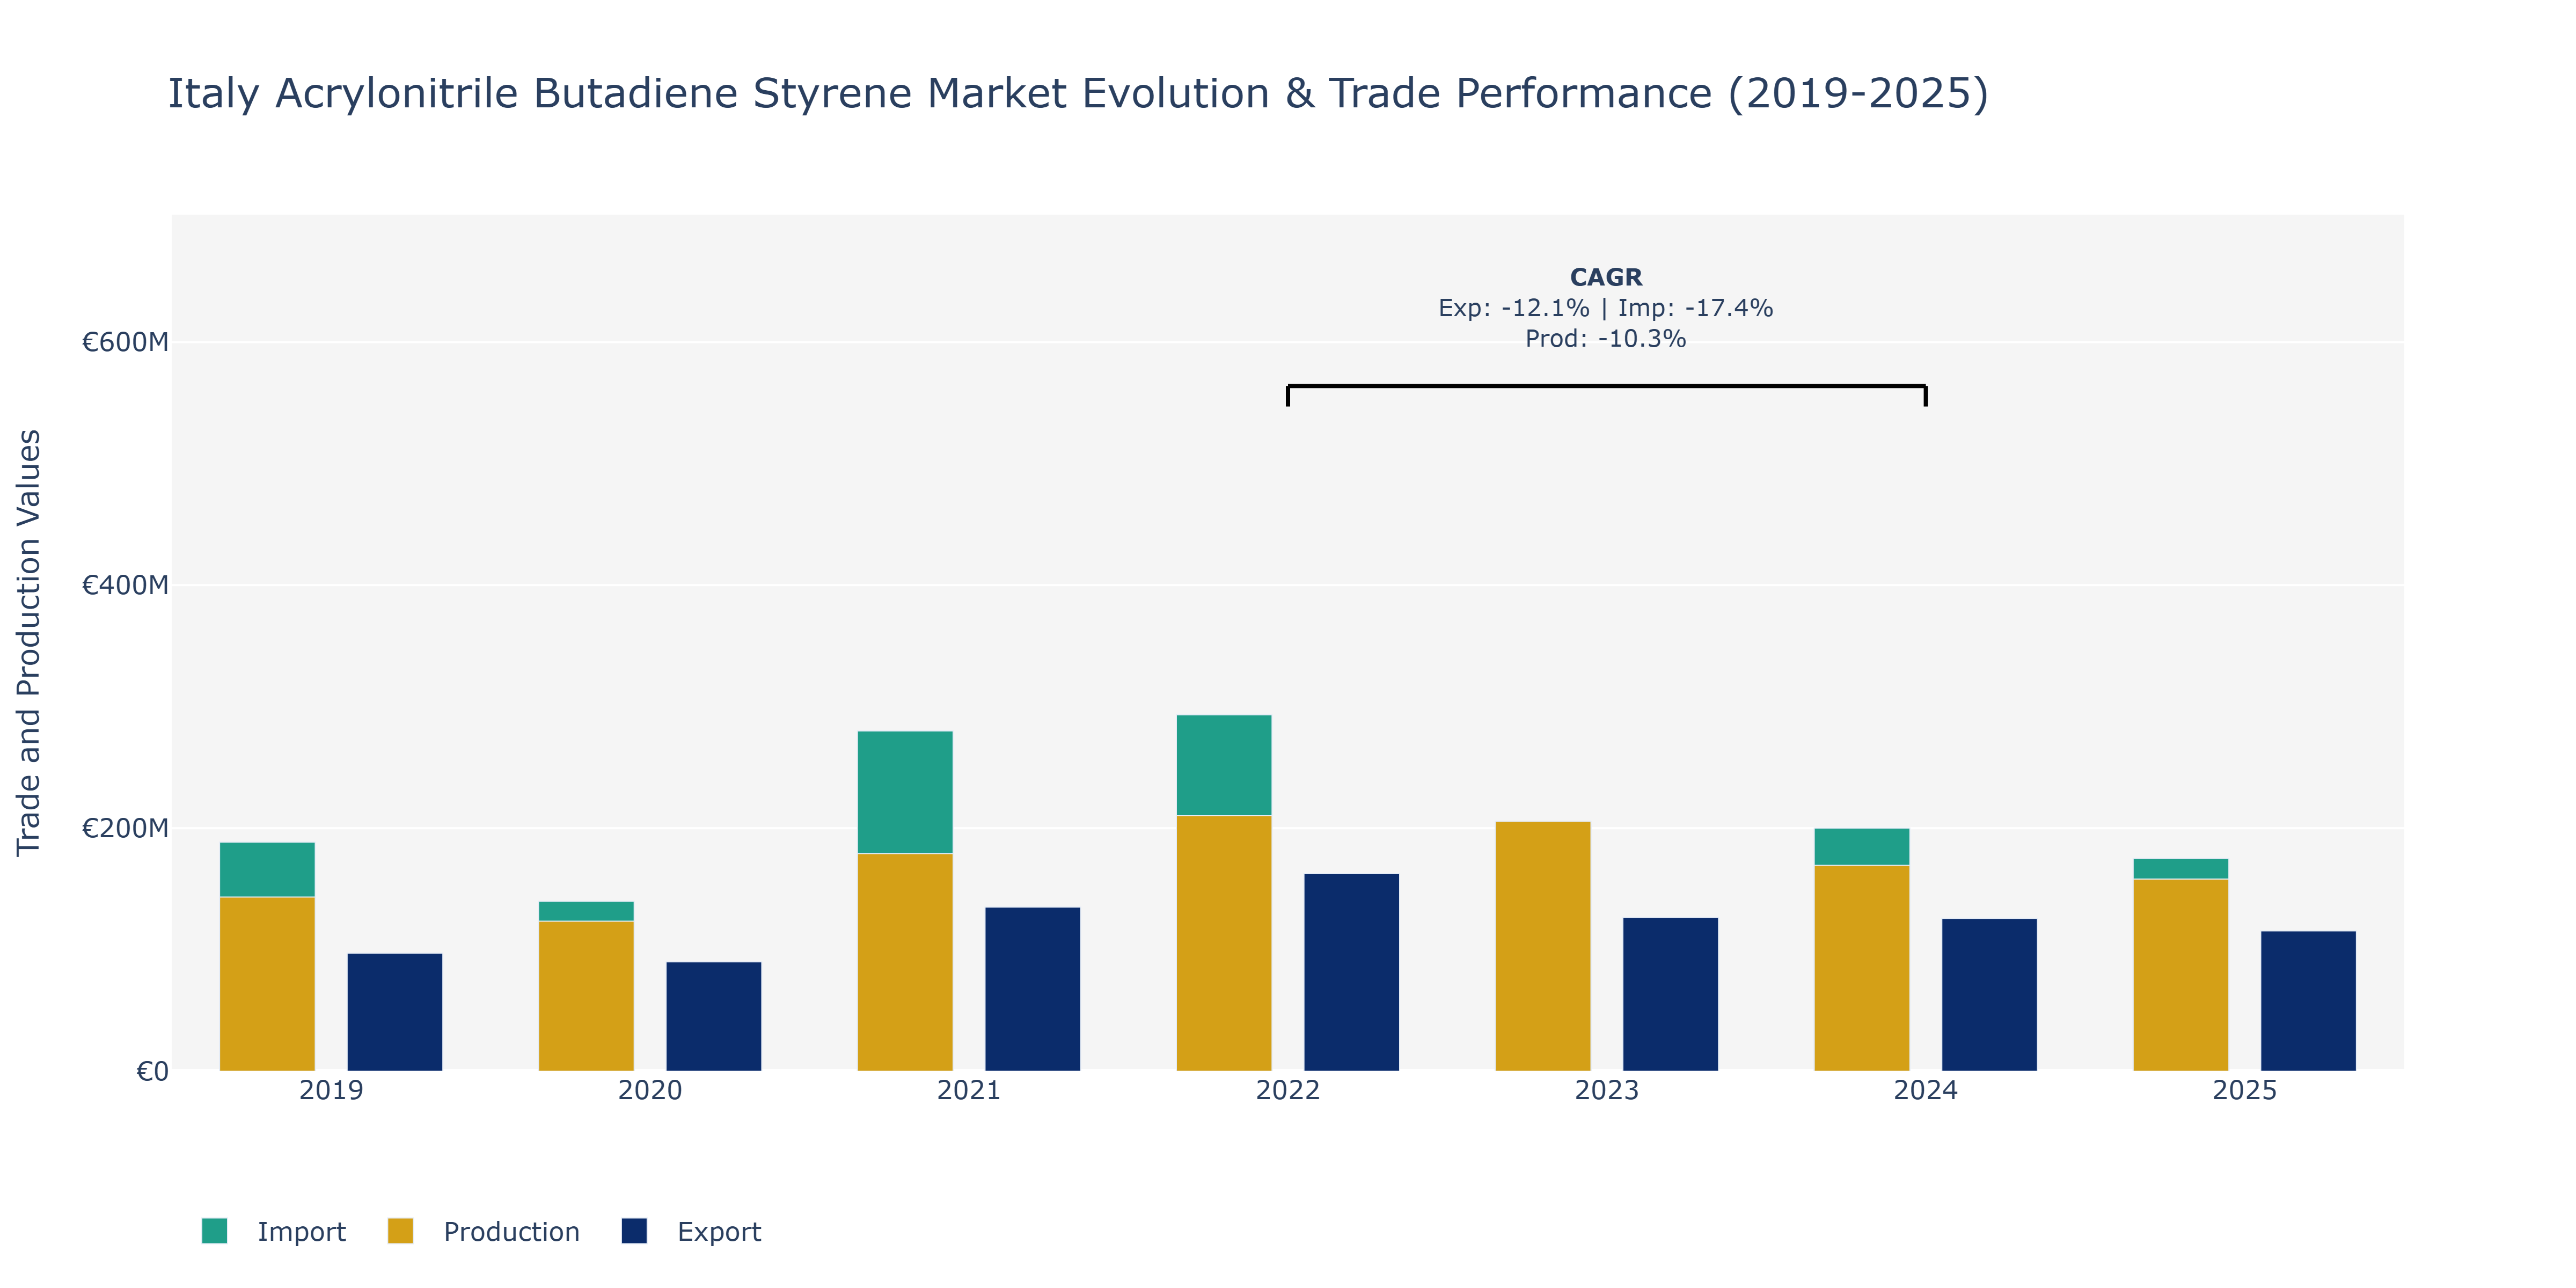2576x1288 pixels.
Task: Click the 2019 Production bar
Action: (x=267, y=984)
